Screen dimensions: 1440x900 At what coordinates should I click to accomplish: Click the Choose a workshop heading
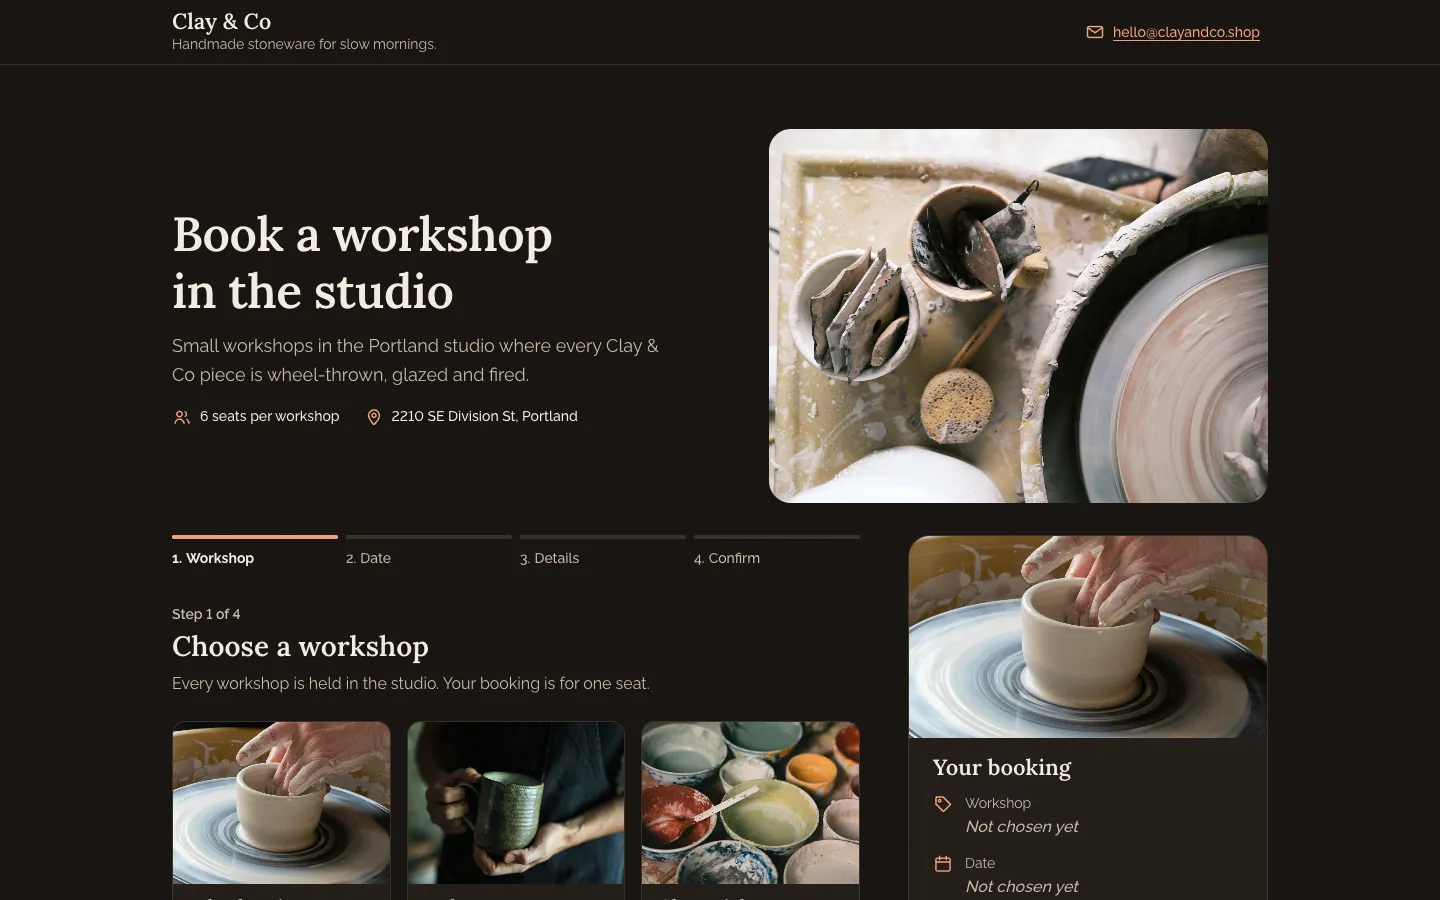point(300,647)
